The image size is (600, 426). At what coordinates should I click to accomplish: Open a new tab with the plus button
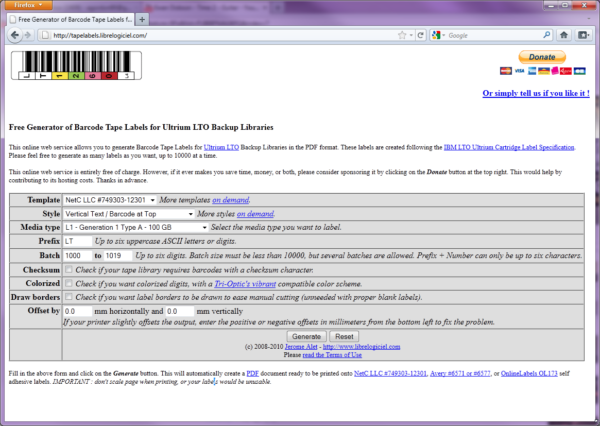click(142, 19)
